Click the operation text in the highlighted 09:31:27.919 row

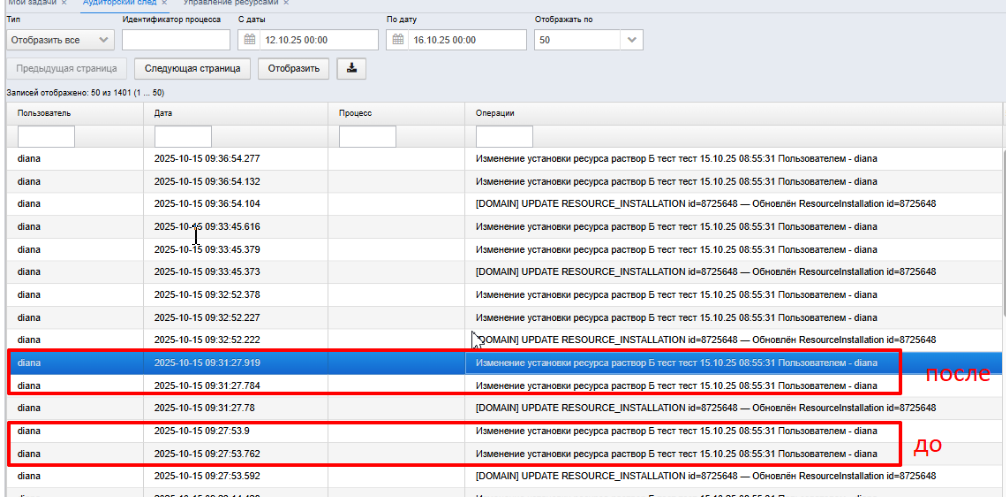676,363
